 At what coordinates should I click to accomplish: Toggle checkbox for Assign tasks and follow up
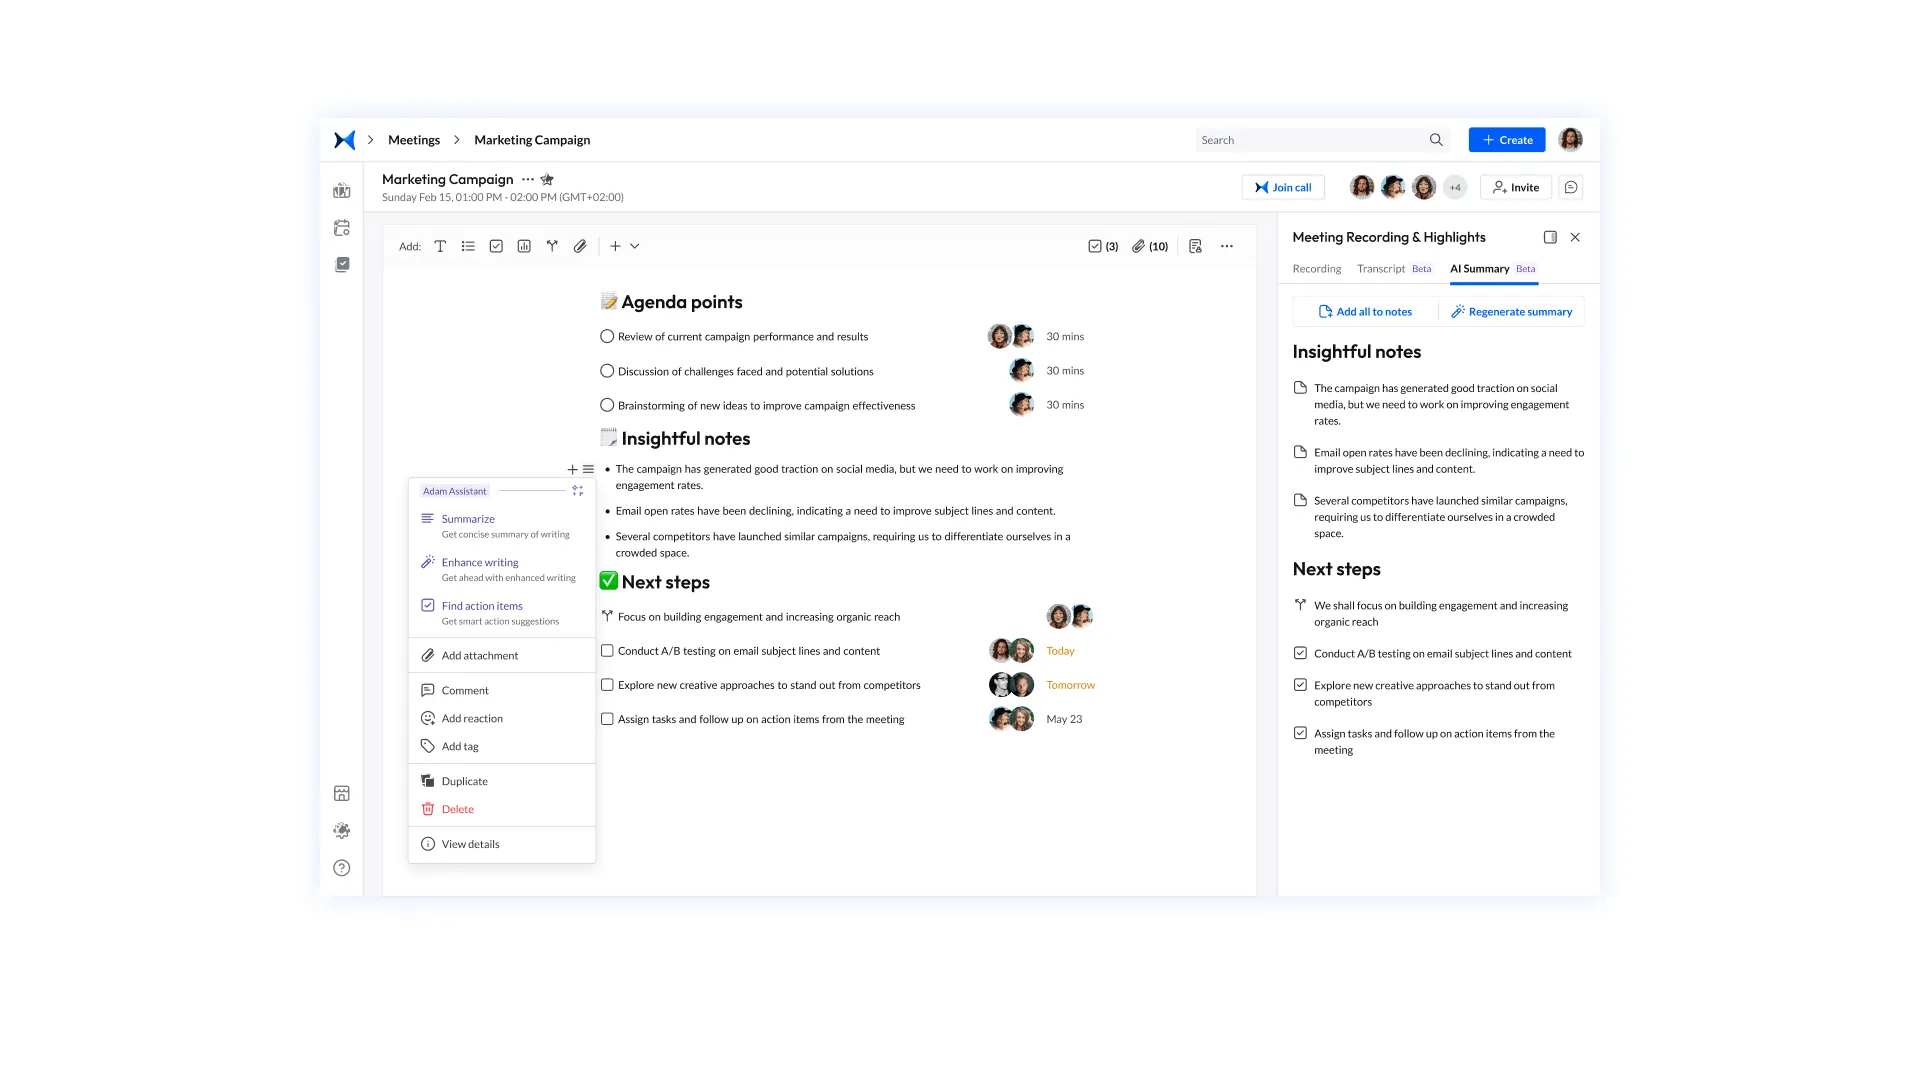coord(608,717)
